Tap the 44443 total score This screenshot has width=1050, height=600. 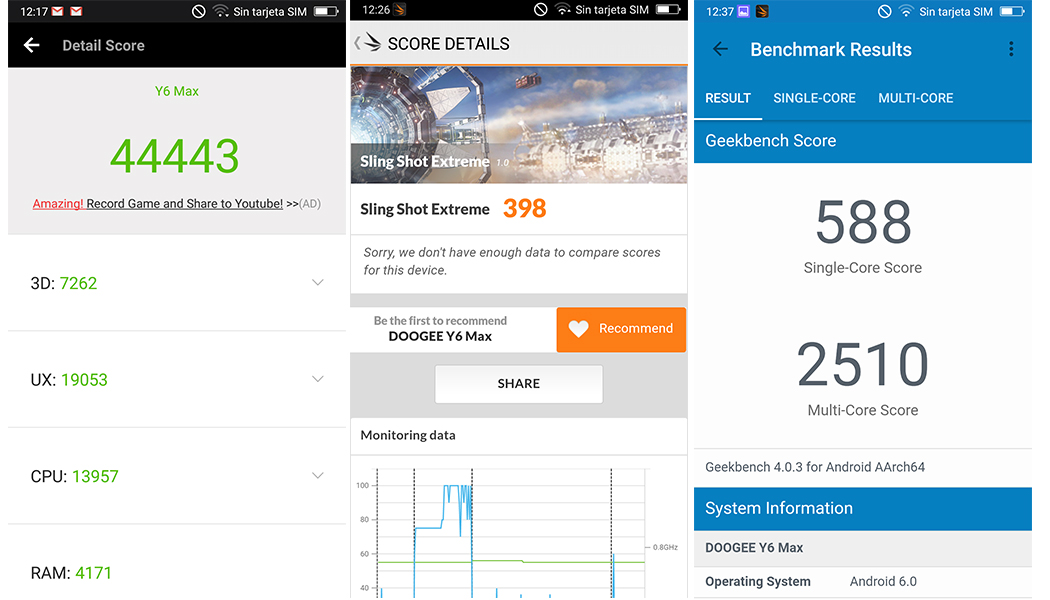(174, 156)
